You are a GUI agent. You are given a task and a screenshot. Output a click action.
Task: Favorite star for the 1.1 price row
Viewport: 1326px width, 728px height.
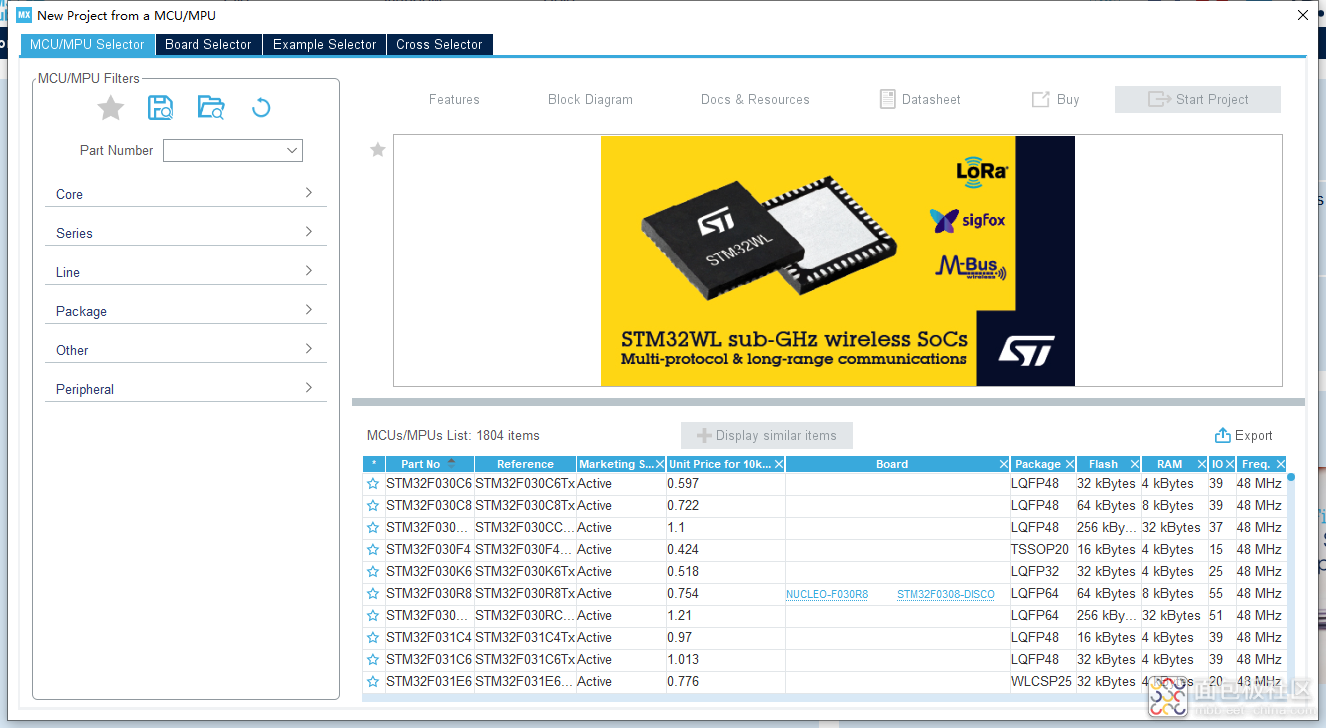373,528
